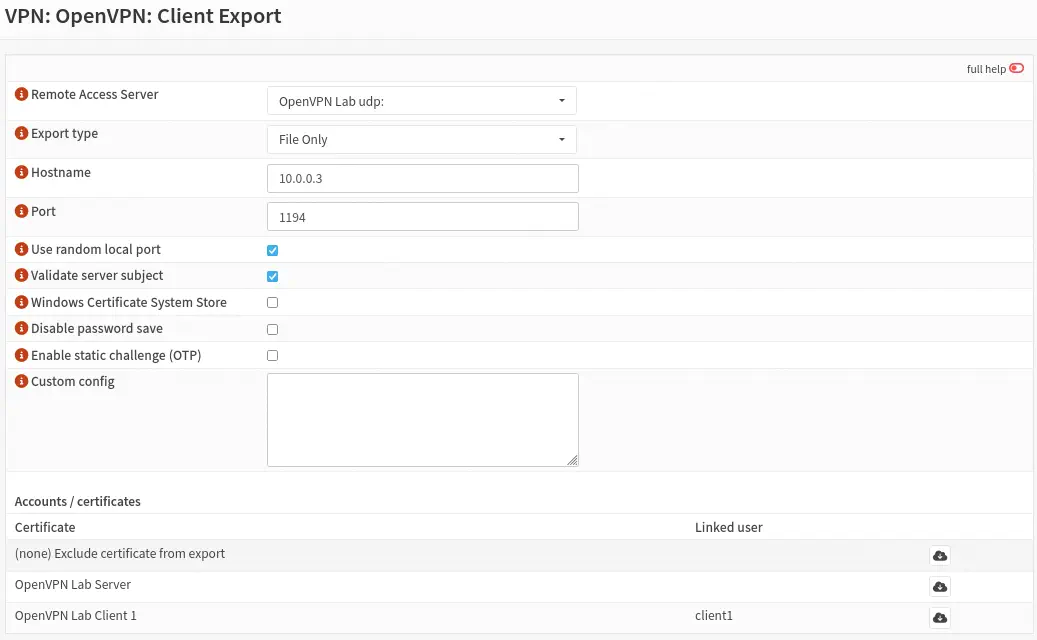Screen dimensions: 1037x640
Task: Focus the Port number field
Action: [x=422, y=217]
